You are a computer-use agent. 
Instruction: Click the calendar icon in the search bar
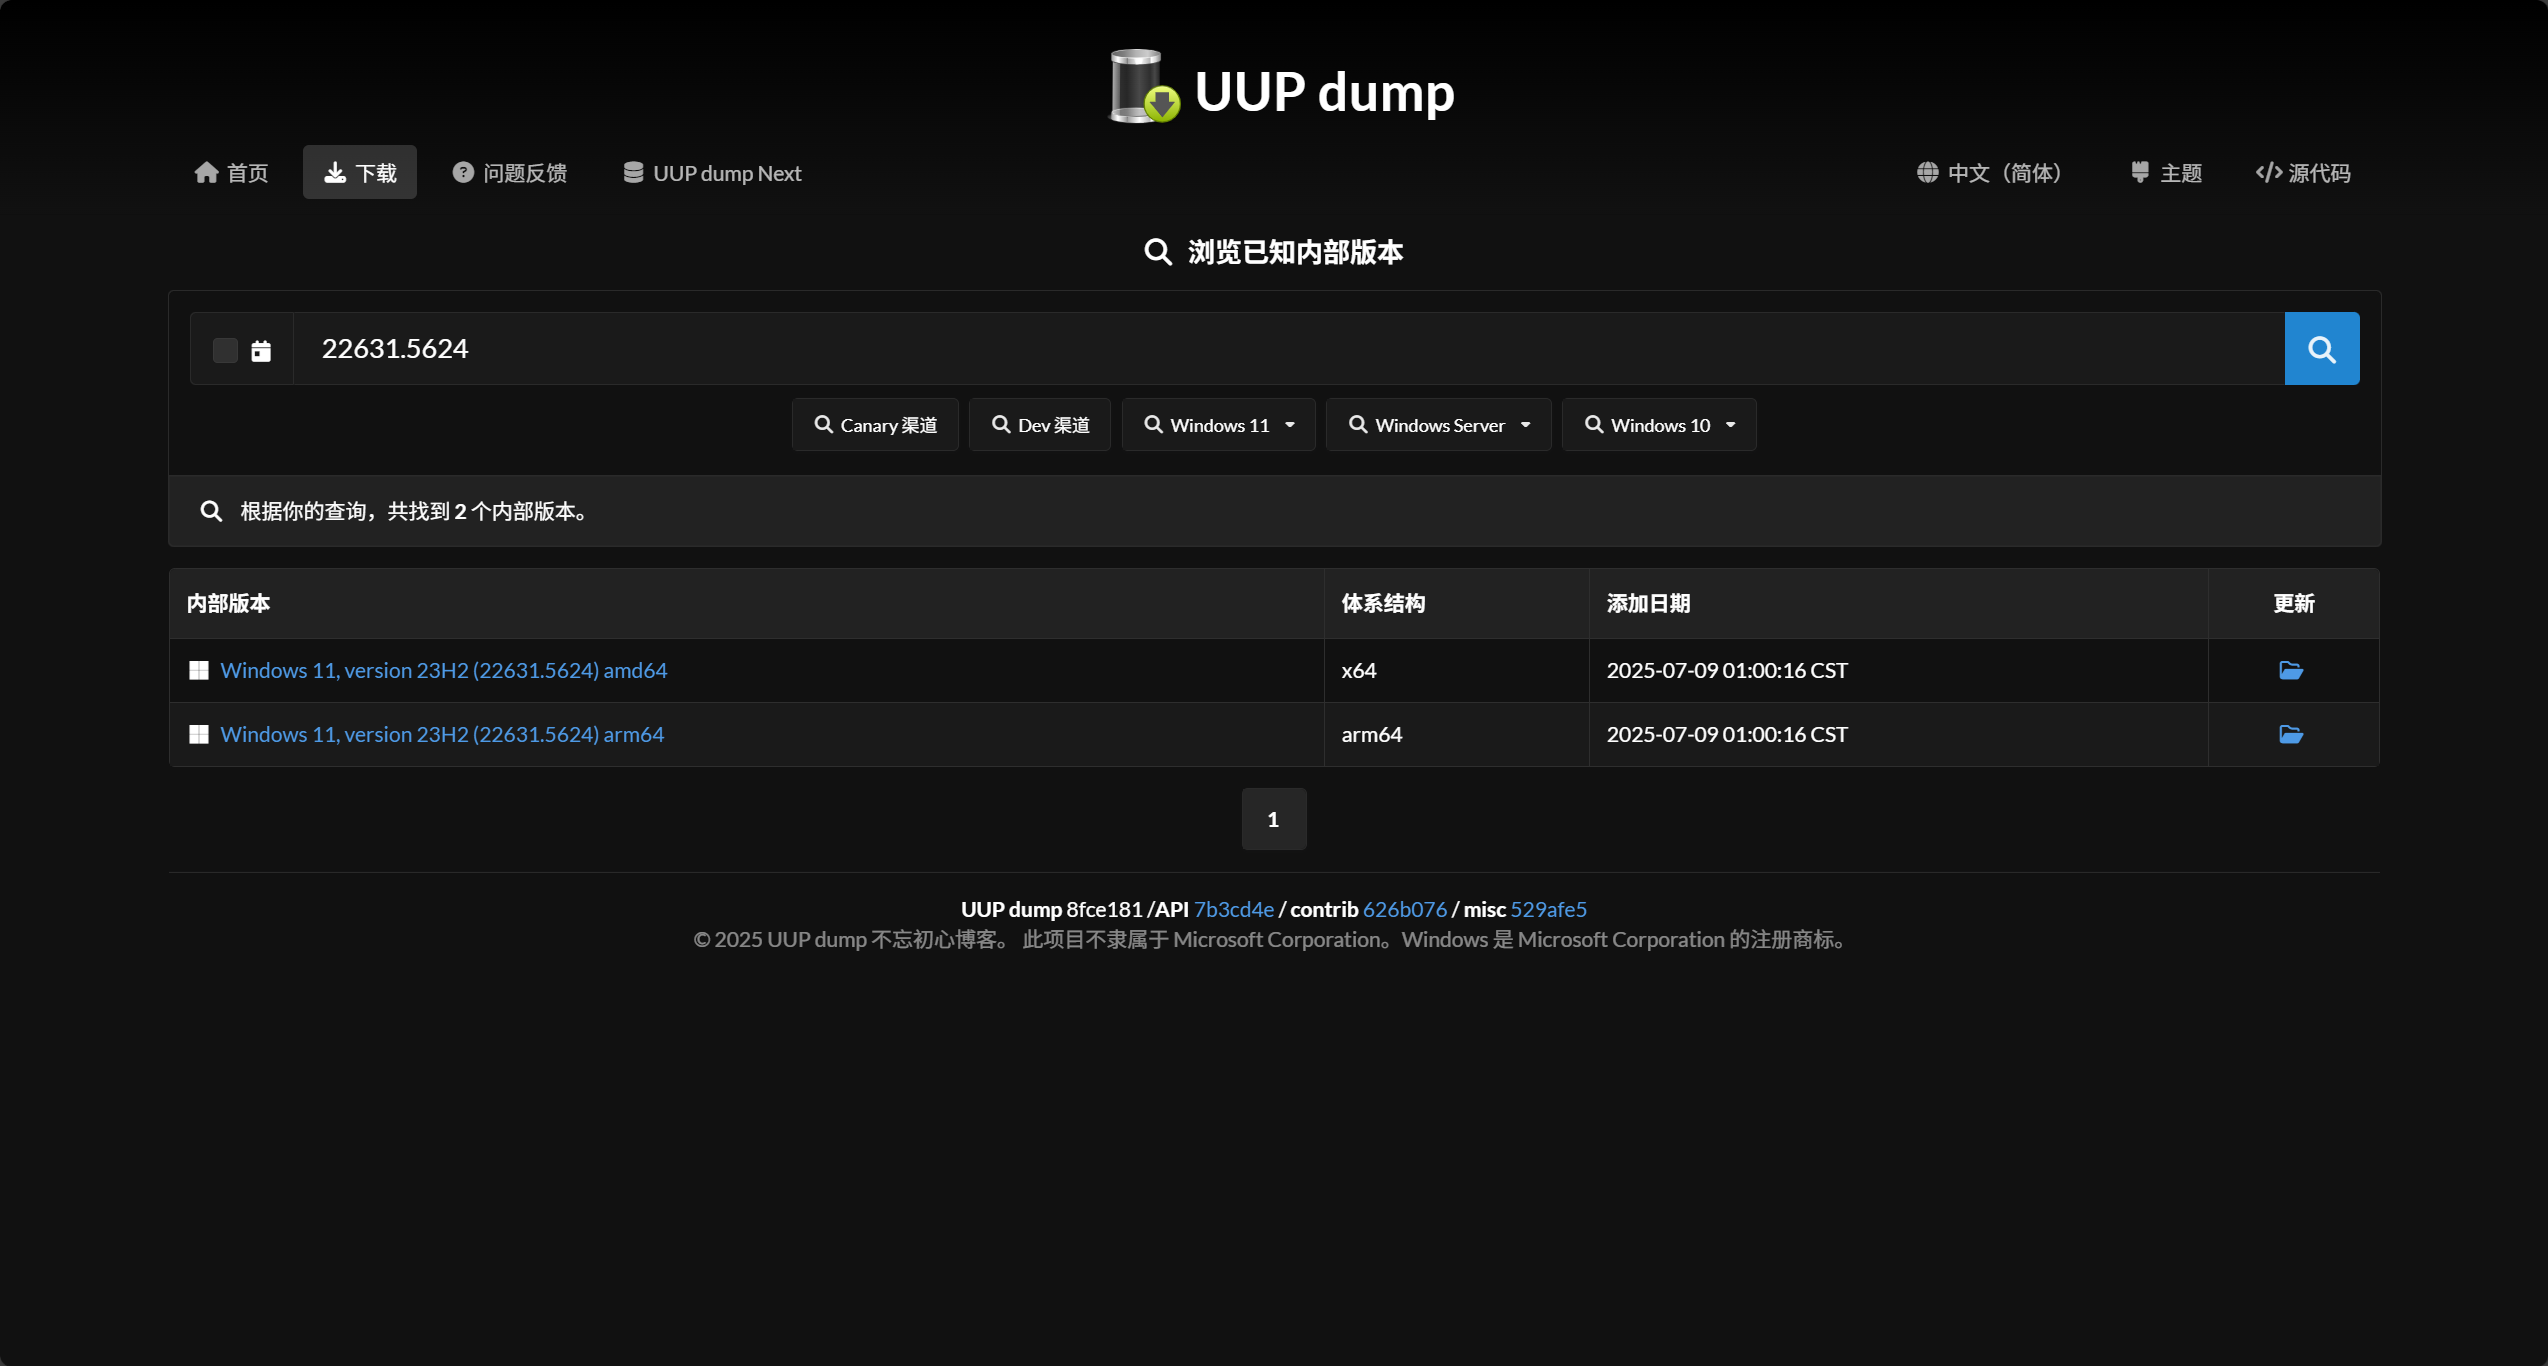(261, 350)
